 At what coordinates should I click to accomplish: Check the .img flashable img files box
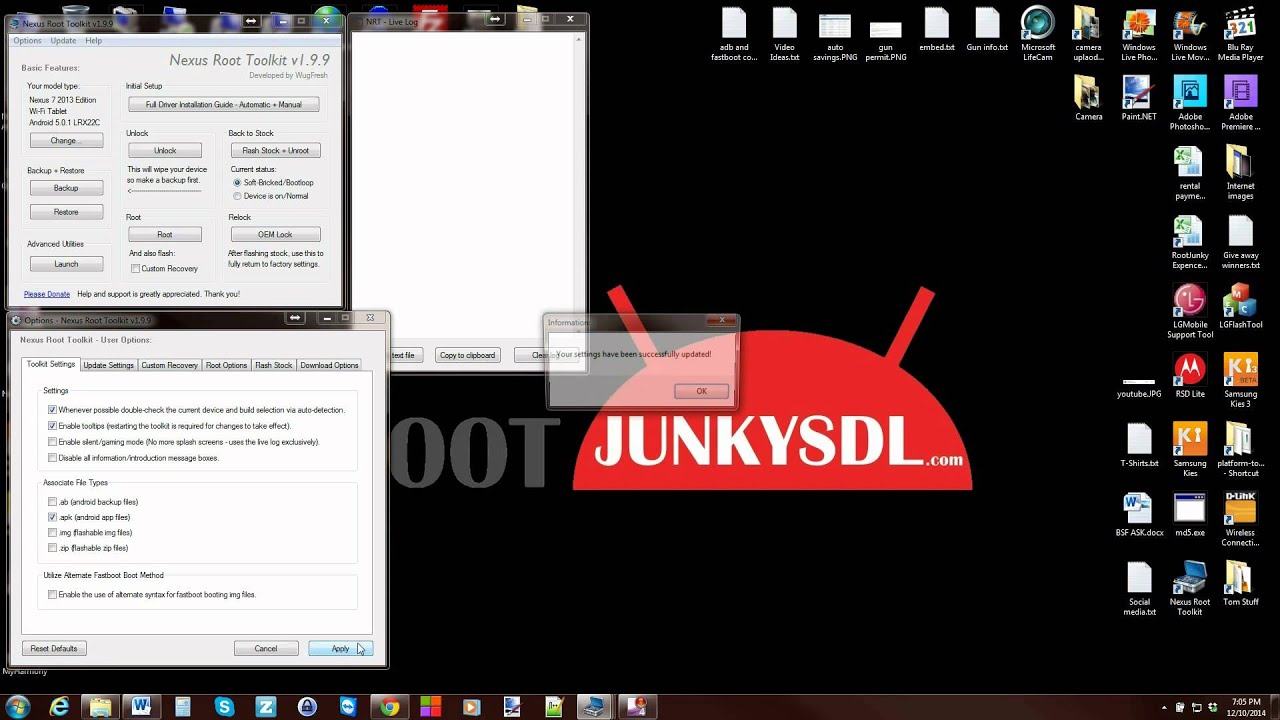pyautogui.click(x=52, y=533)
